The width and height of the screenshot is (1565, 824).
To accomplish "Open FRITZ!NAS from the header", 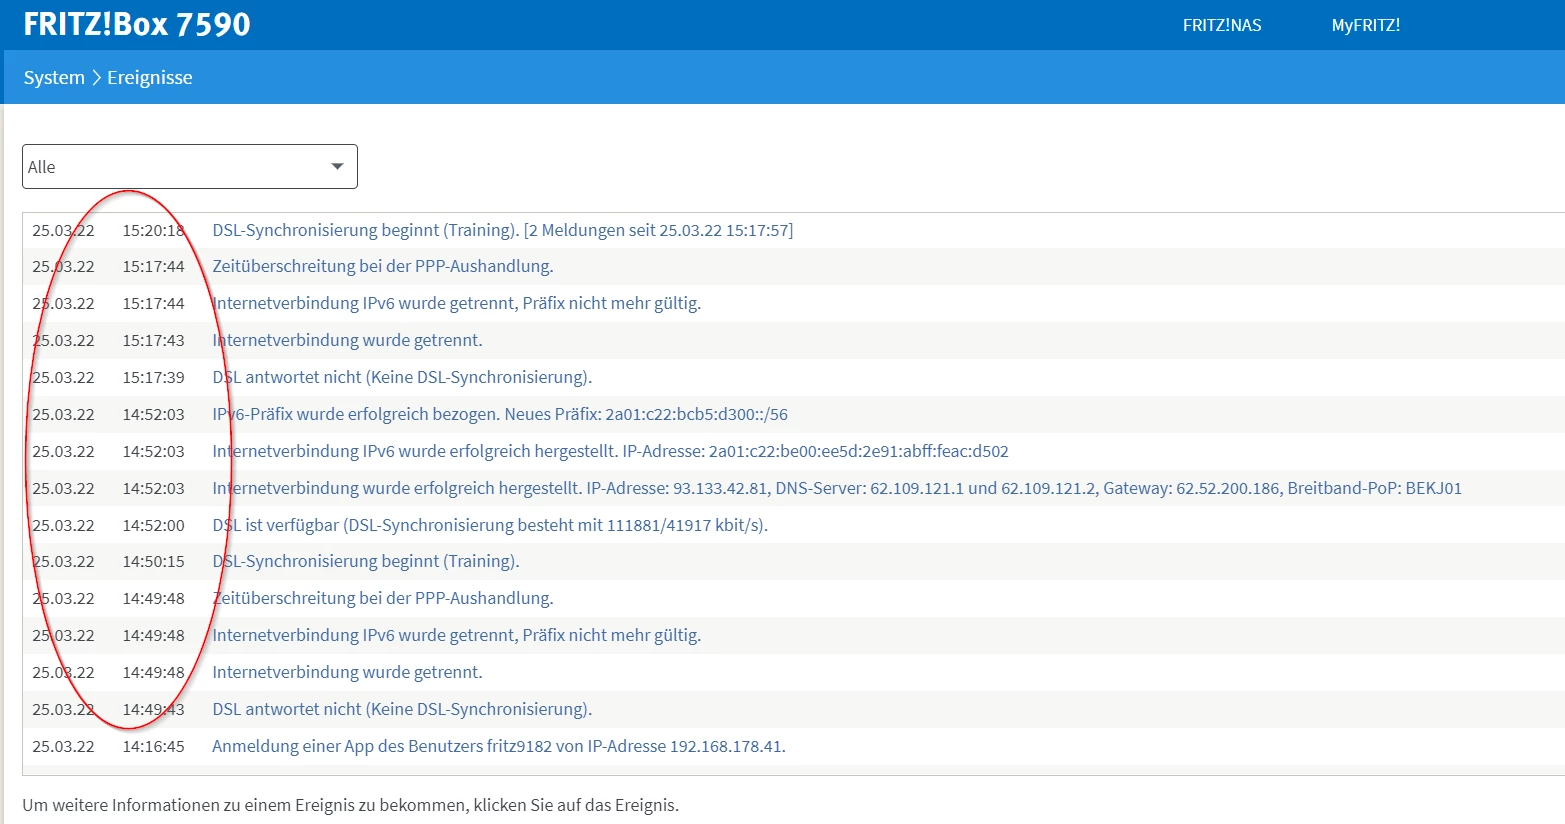I will [1222, 25].
